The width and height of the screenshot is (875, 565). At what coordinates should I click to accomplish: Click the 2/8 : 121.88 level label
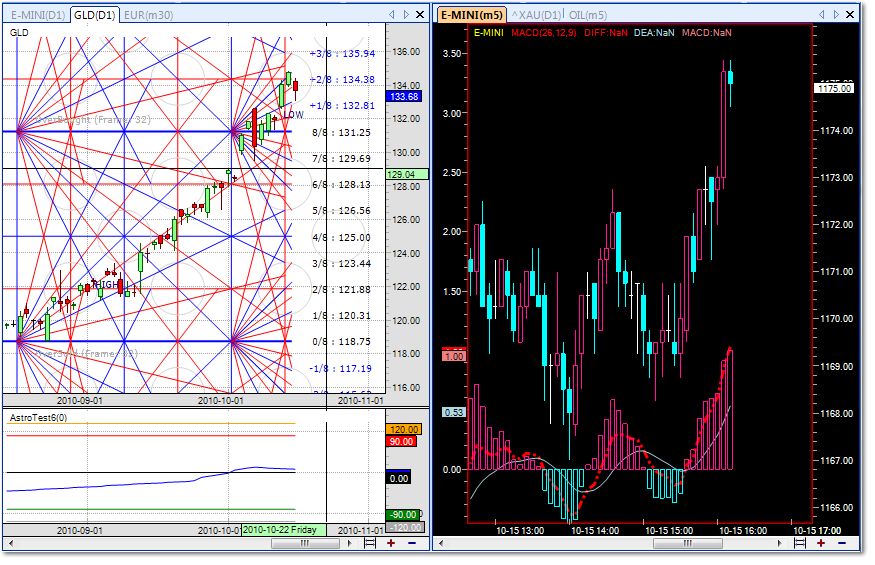click(341, 289)
